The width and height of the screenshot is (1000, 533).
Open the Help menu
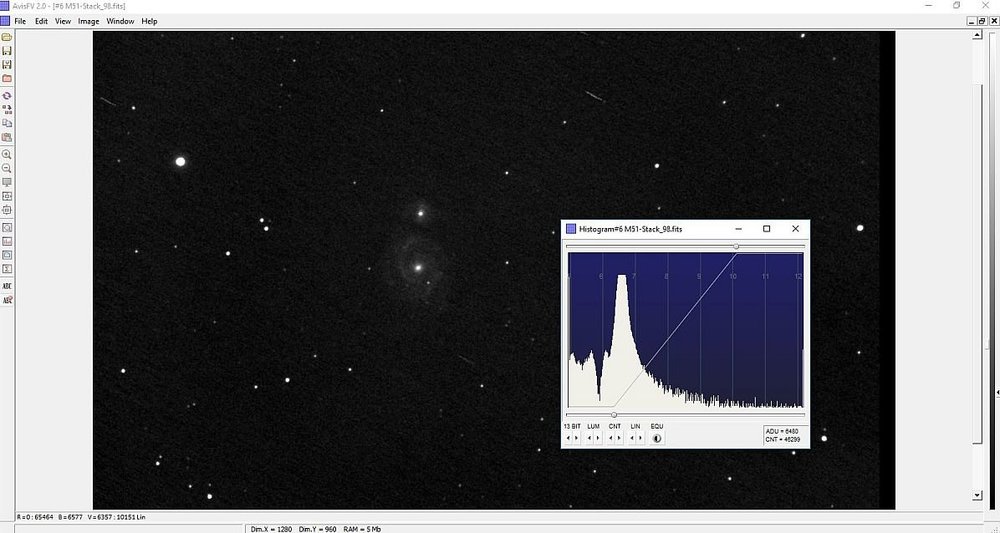149,21
